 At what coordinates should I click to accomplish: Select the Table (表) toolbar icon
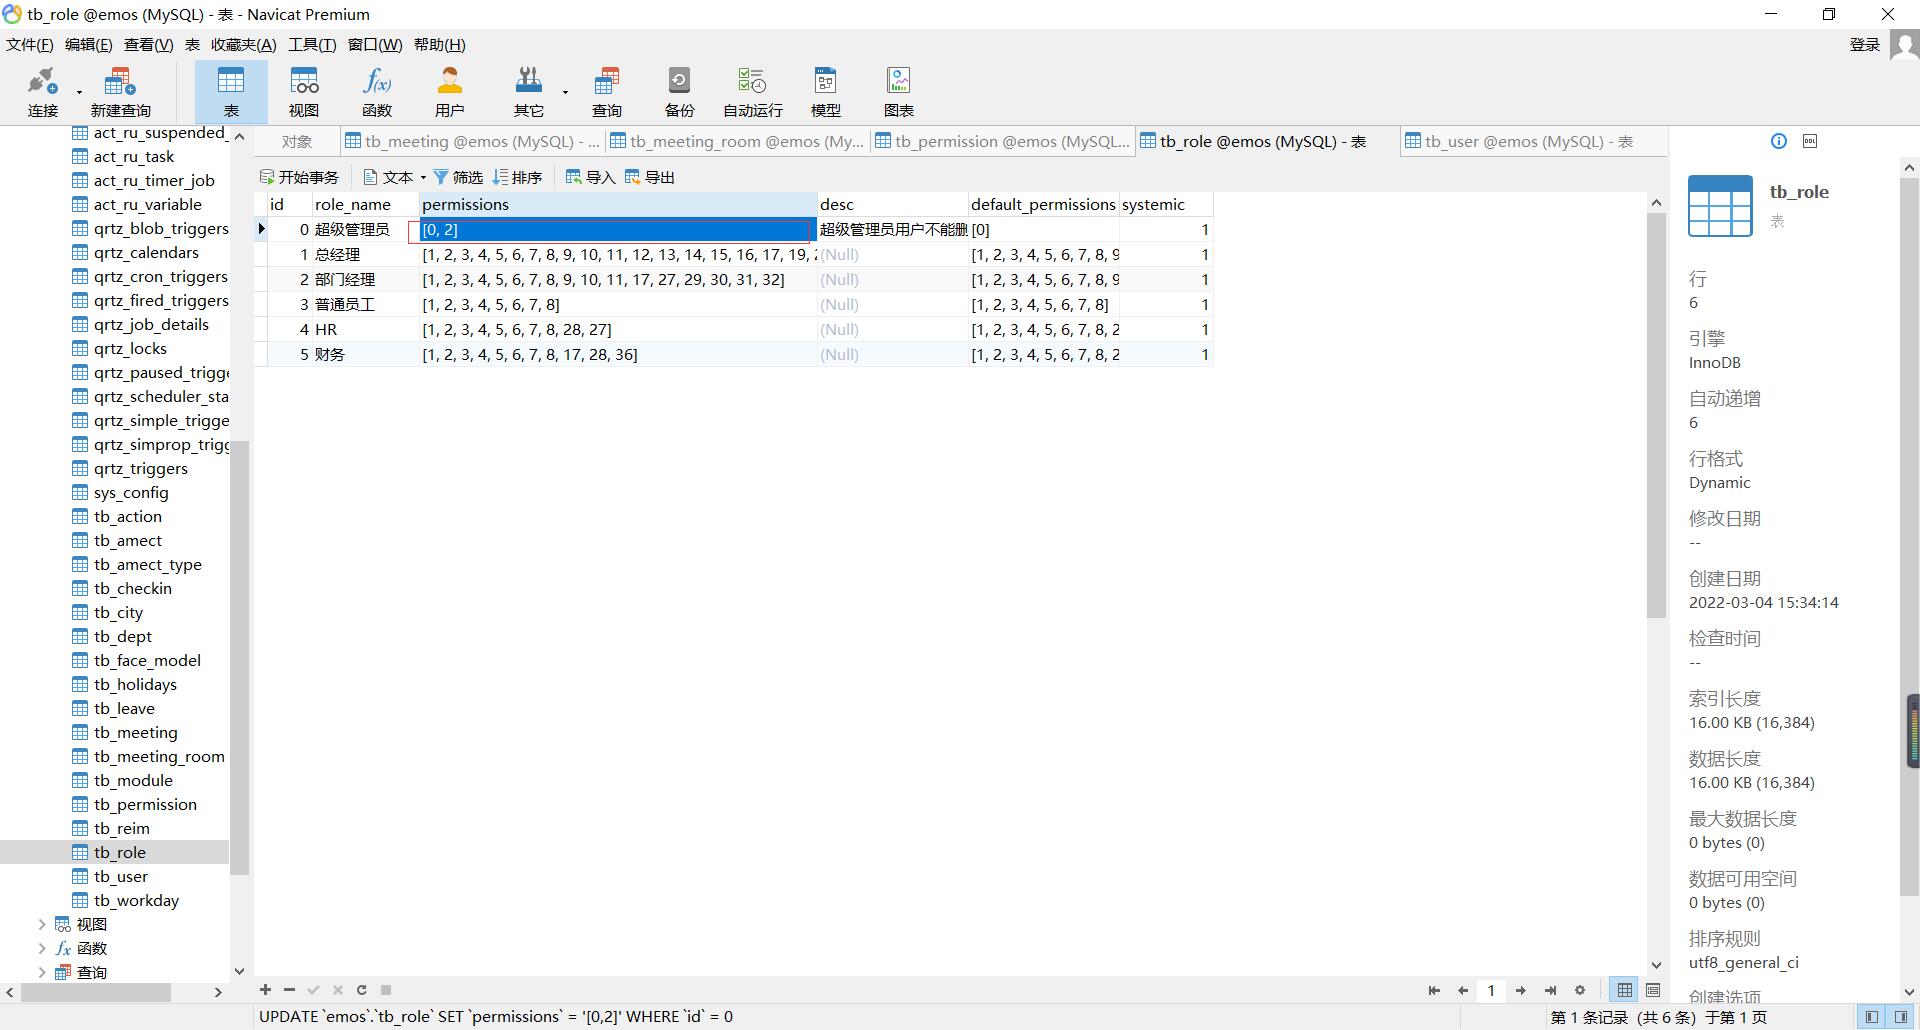(x=231, y=92)
